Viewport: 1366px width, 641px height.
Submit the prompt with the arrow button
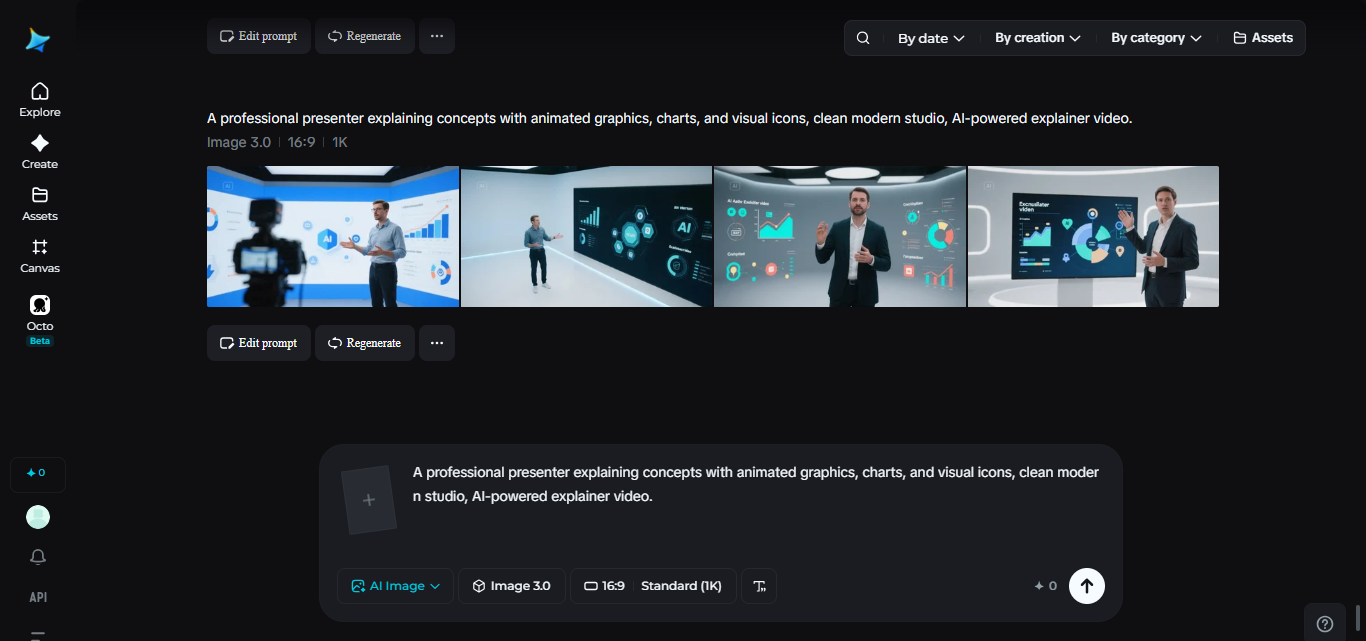coord(1087,586)
